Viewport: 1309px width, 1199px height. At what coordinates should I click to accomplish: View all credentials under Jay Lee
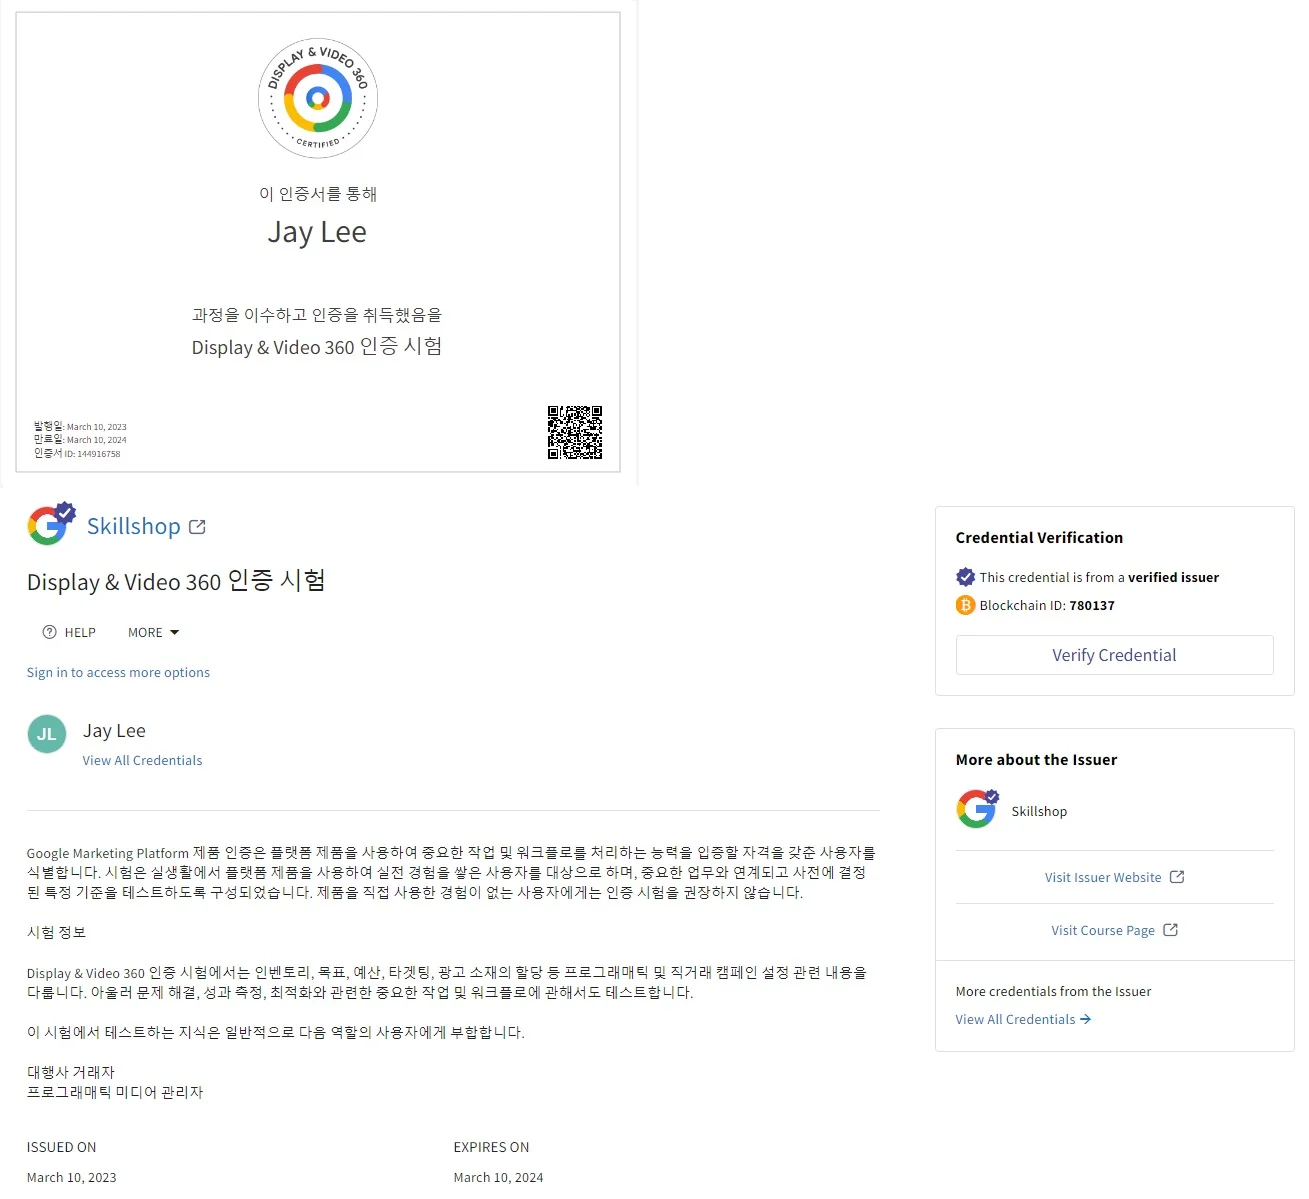pyautogui.click(x=142, y=760)
